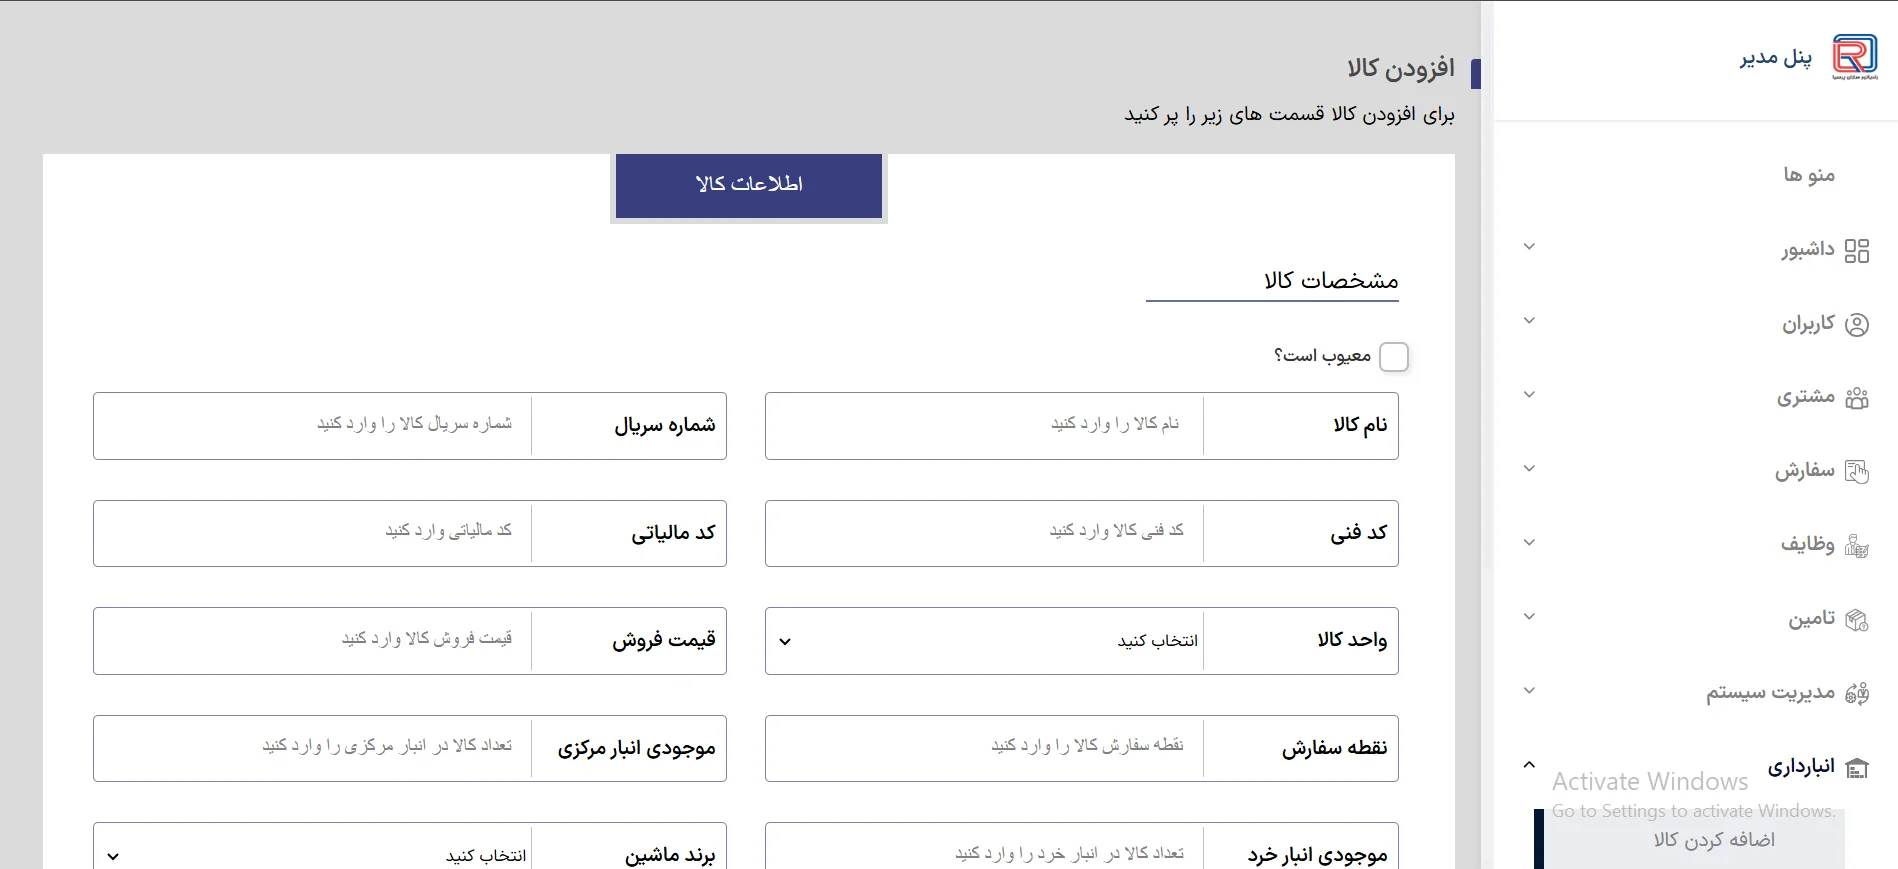Click the کاربران user profile icon
Viewport: 1898px width, 869px height.
pyautogui.click(x=1856, y=325)
